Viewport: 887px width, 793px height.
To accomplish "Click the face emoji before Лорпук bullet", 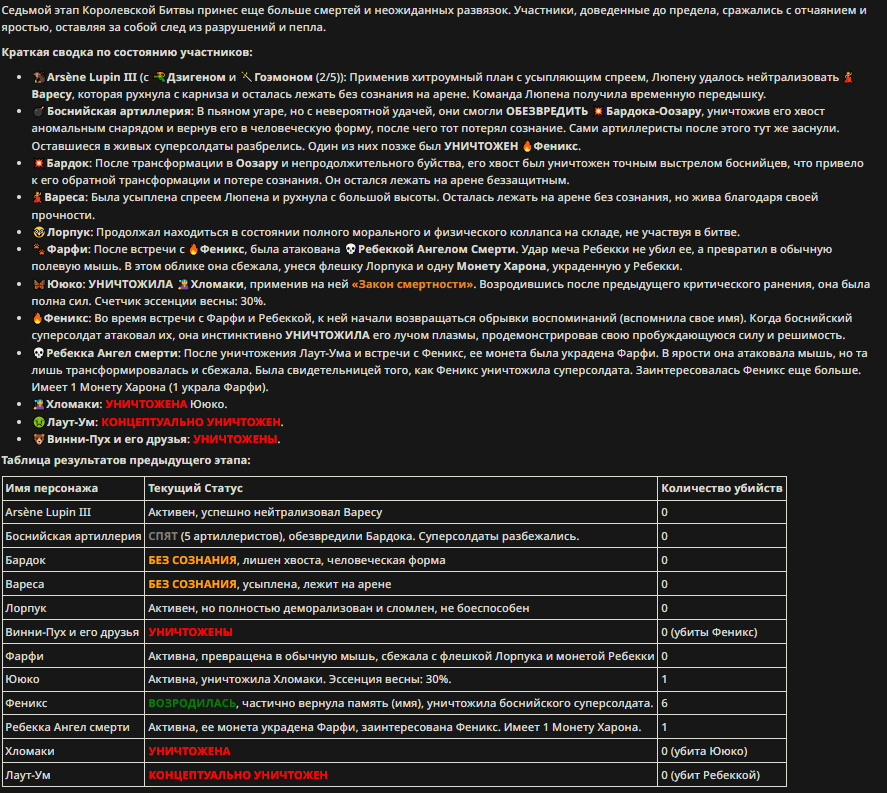I will click(38, 232).
